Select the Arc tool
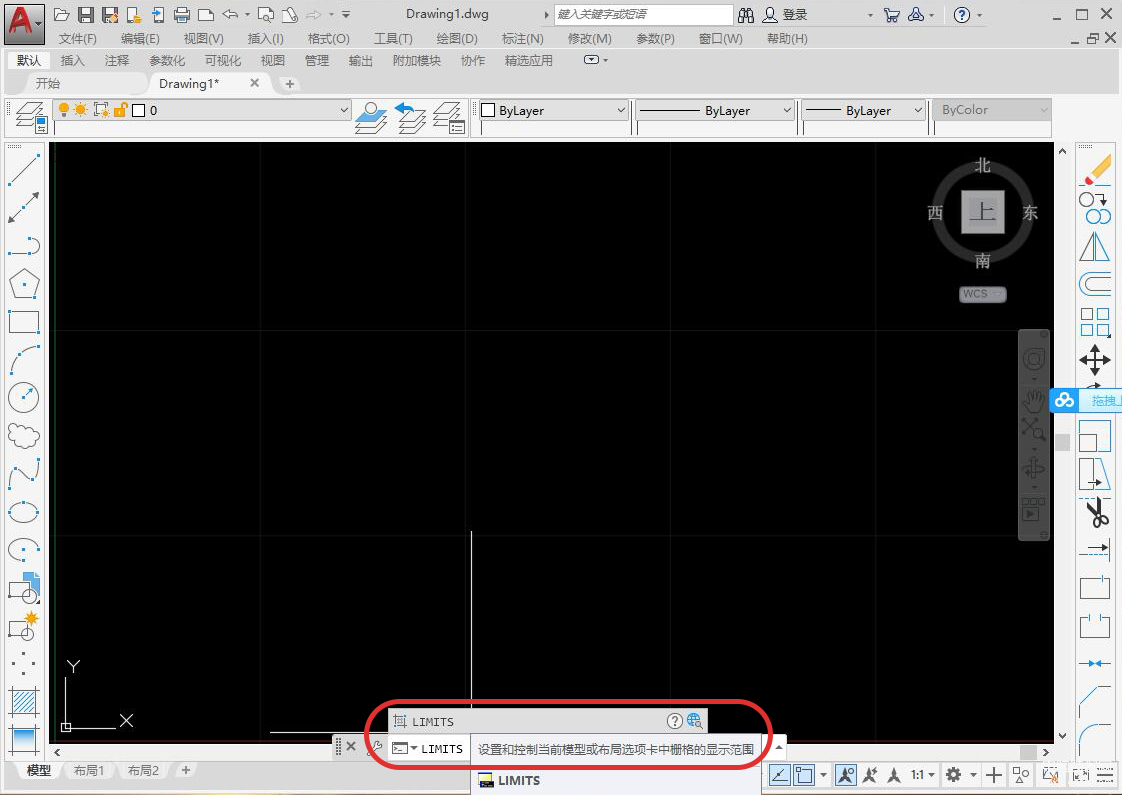 [24, 360]
